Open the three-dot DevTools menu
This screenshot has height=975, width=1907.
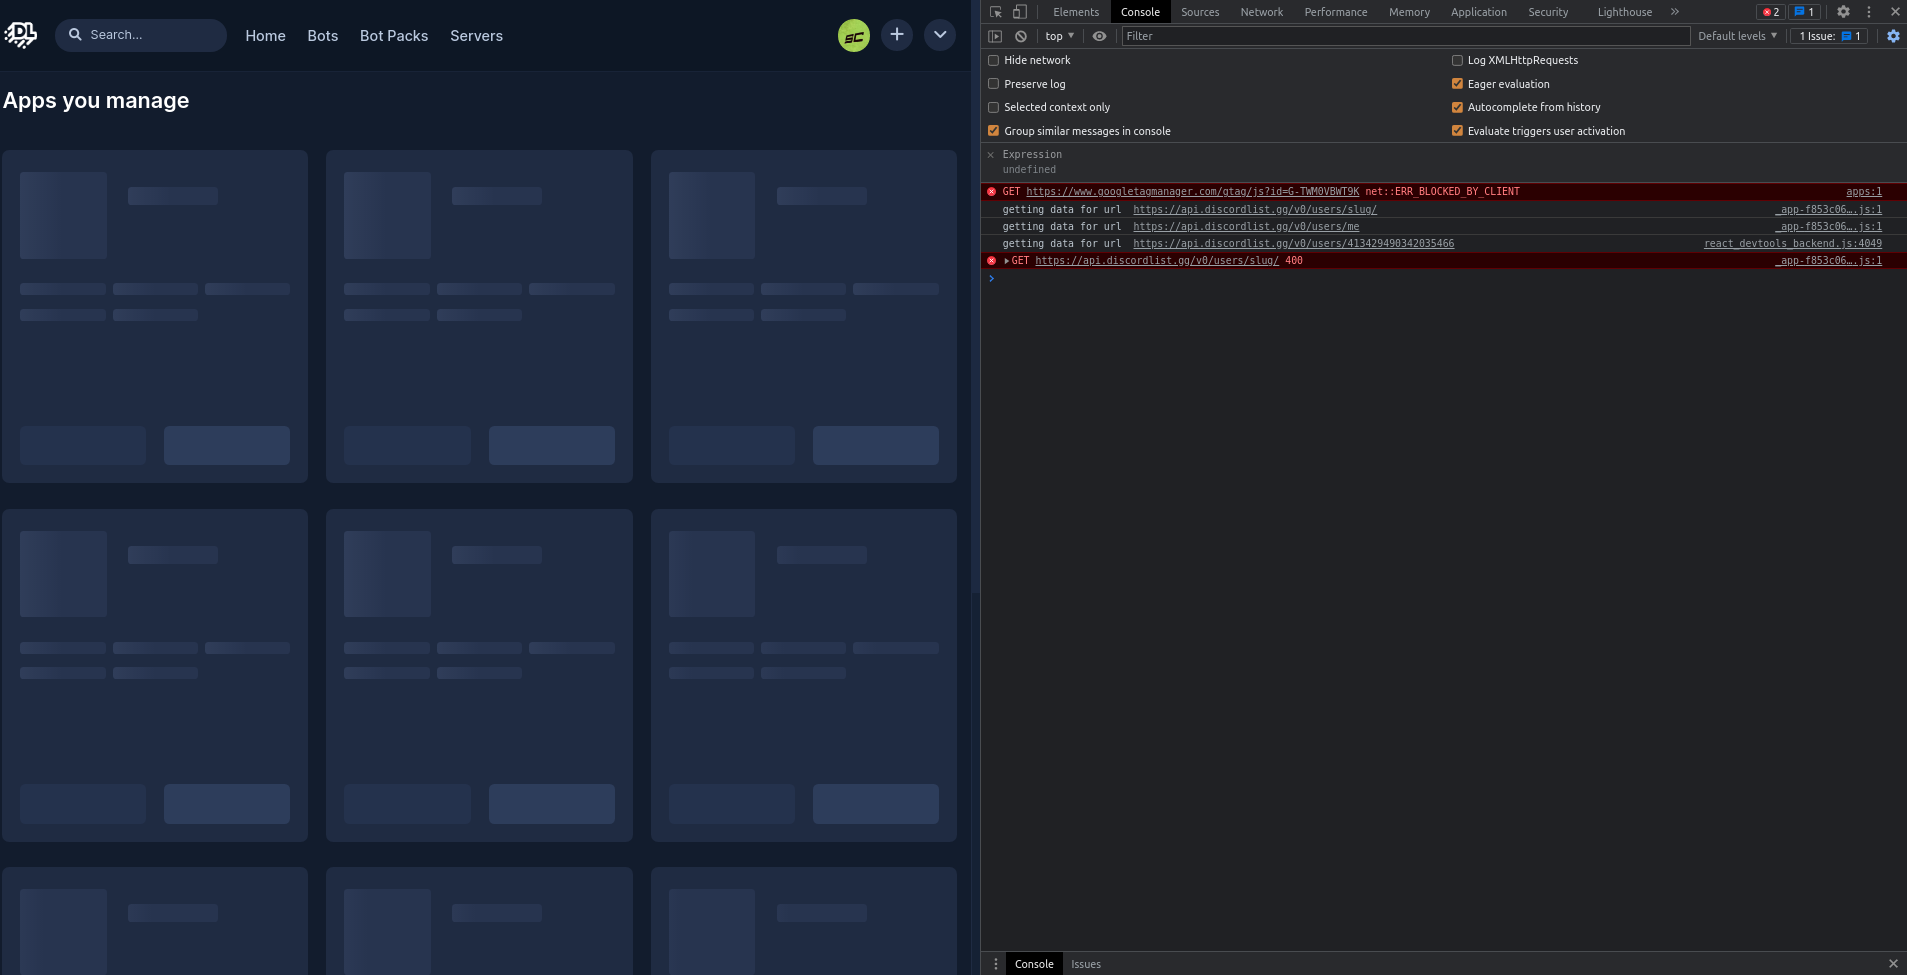(x=1867, y=11)
